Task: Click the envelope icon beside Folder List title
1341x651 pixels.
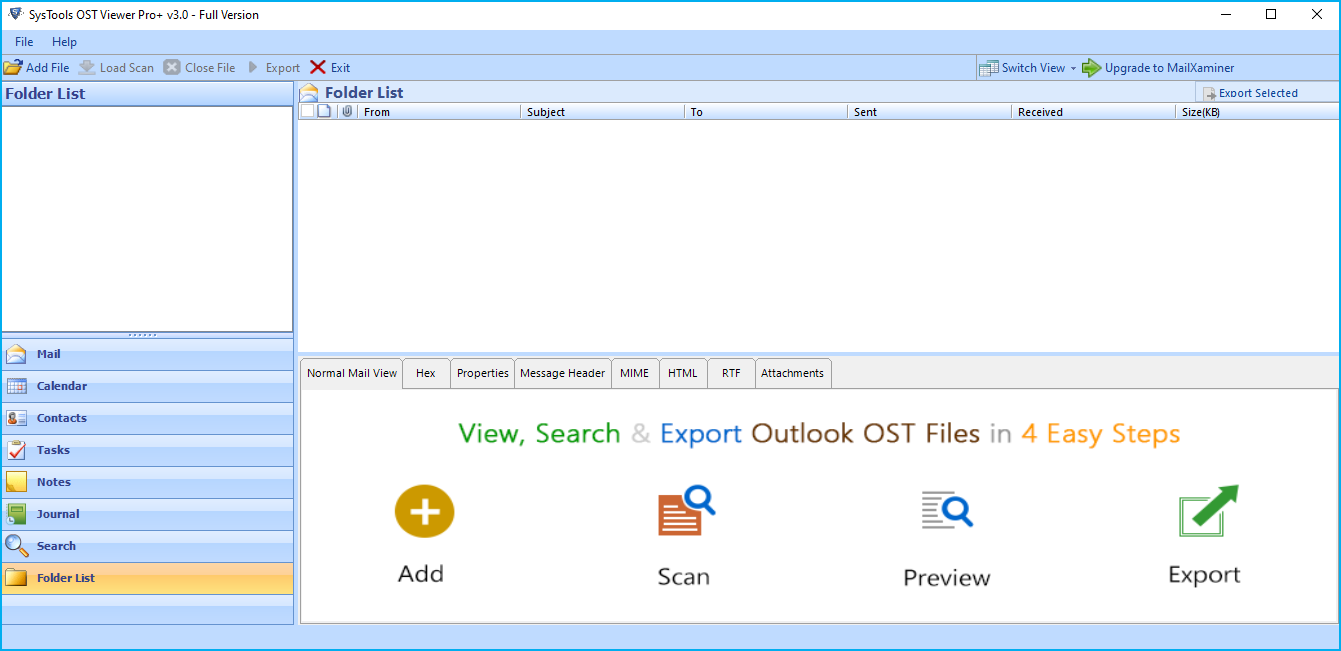Action: [x=309, y=92]
